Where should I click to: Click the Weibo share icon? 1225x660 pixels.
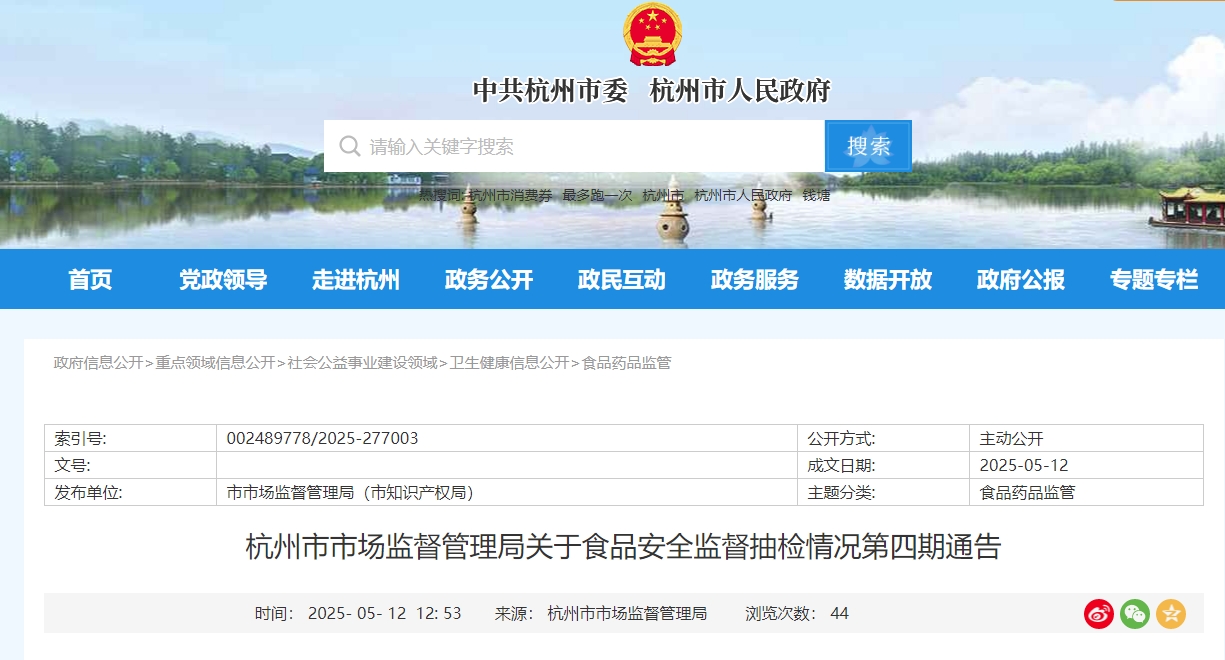[x=1099, y=614]
